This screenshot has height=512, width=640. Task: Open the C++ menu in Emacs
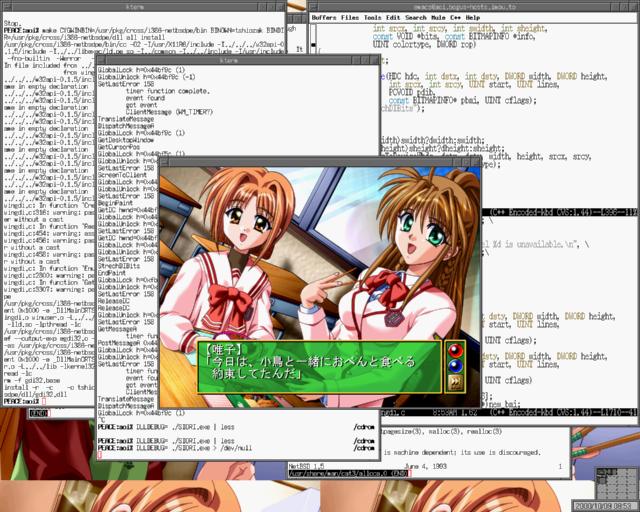456,18
